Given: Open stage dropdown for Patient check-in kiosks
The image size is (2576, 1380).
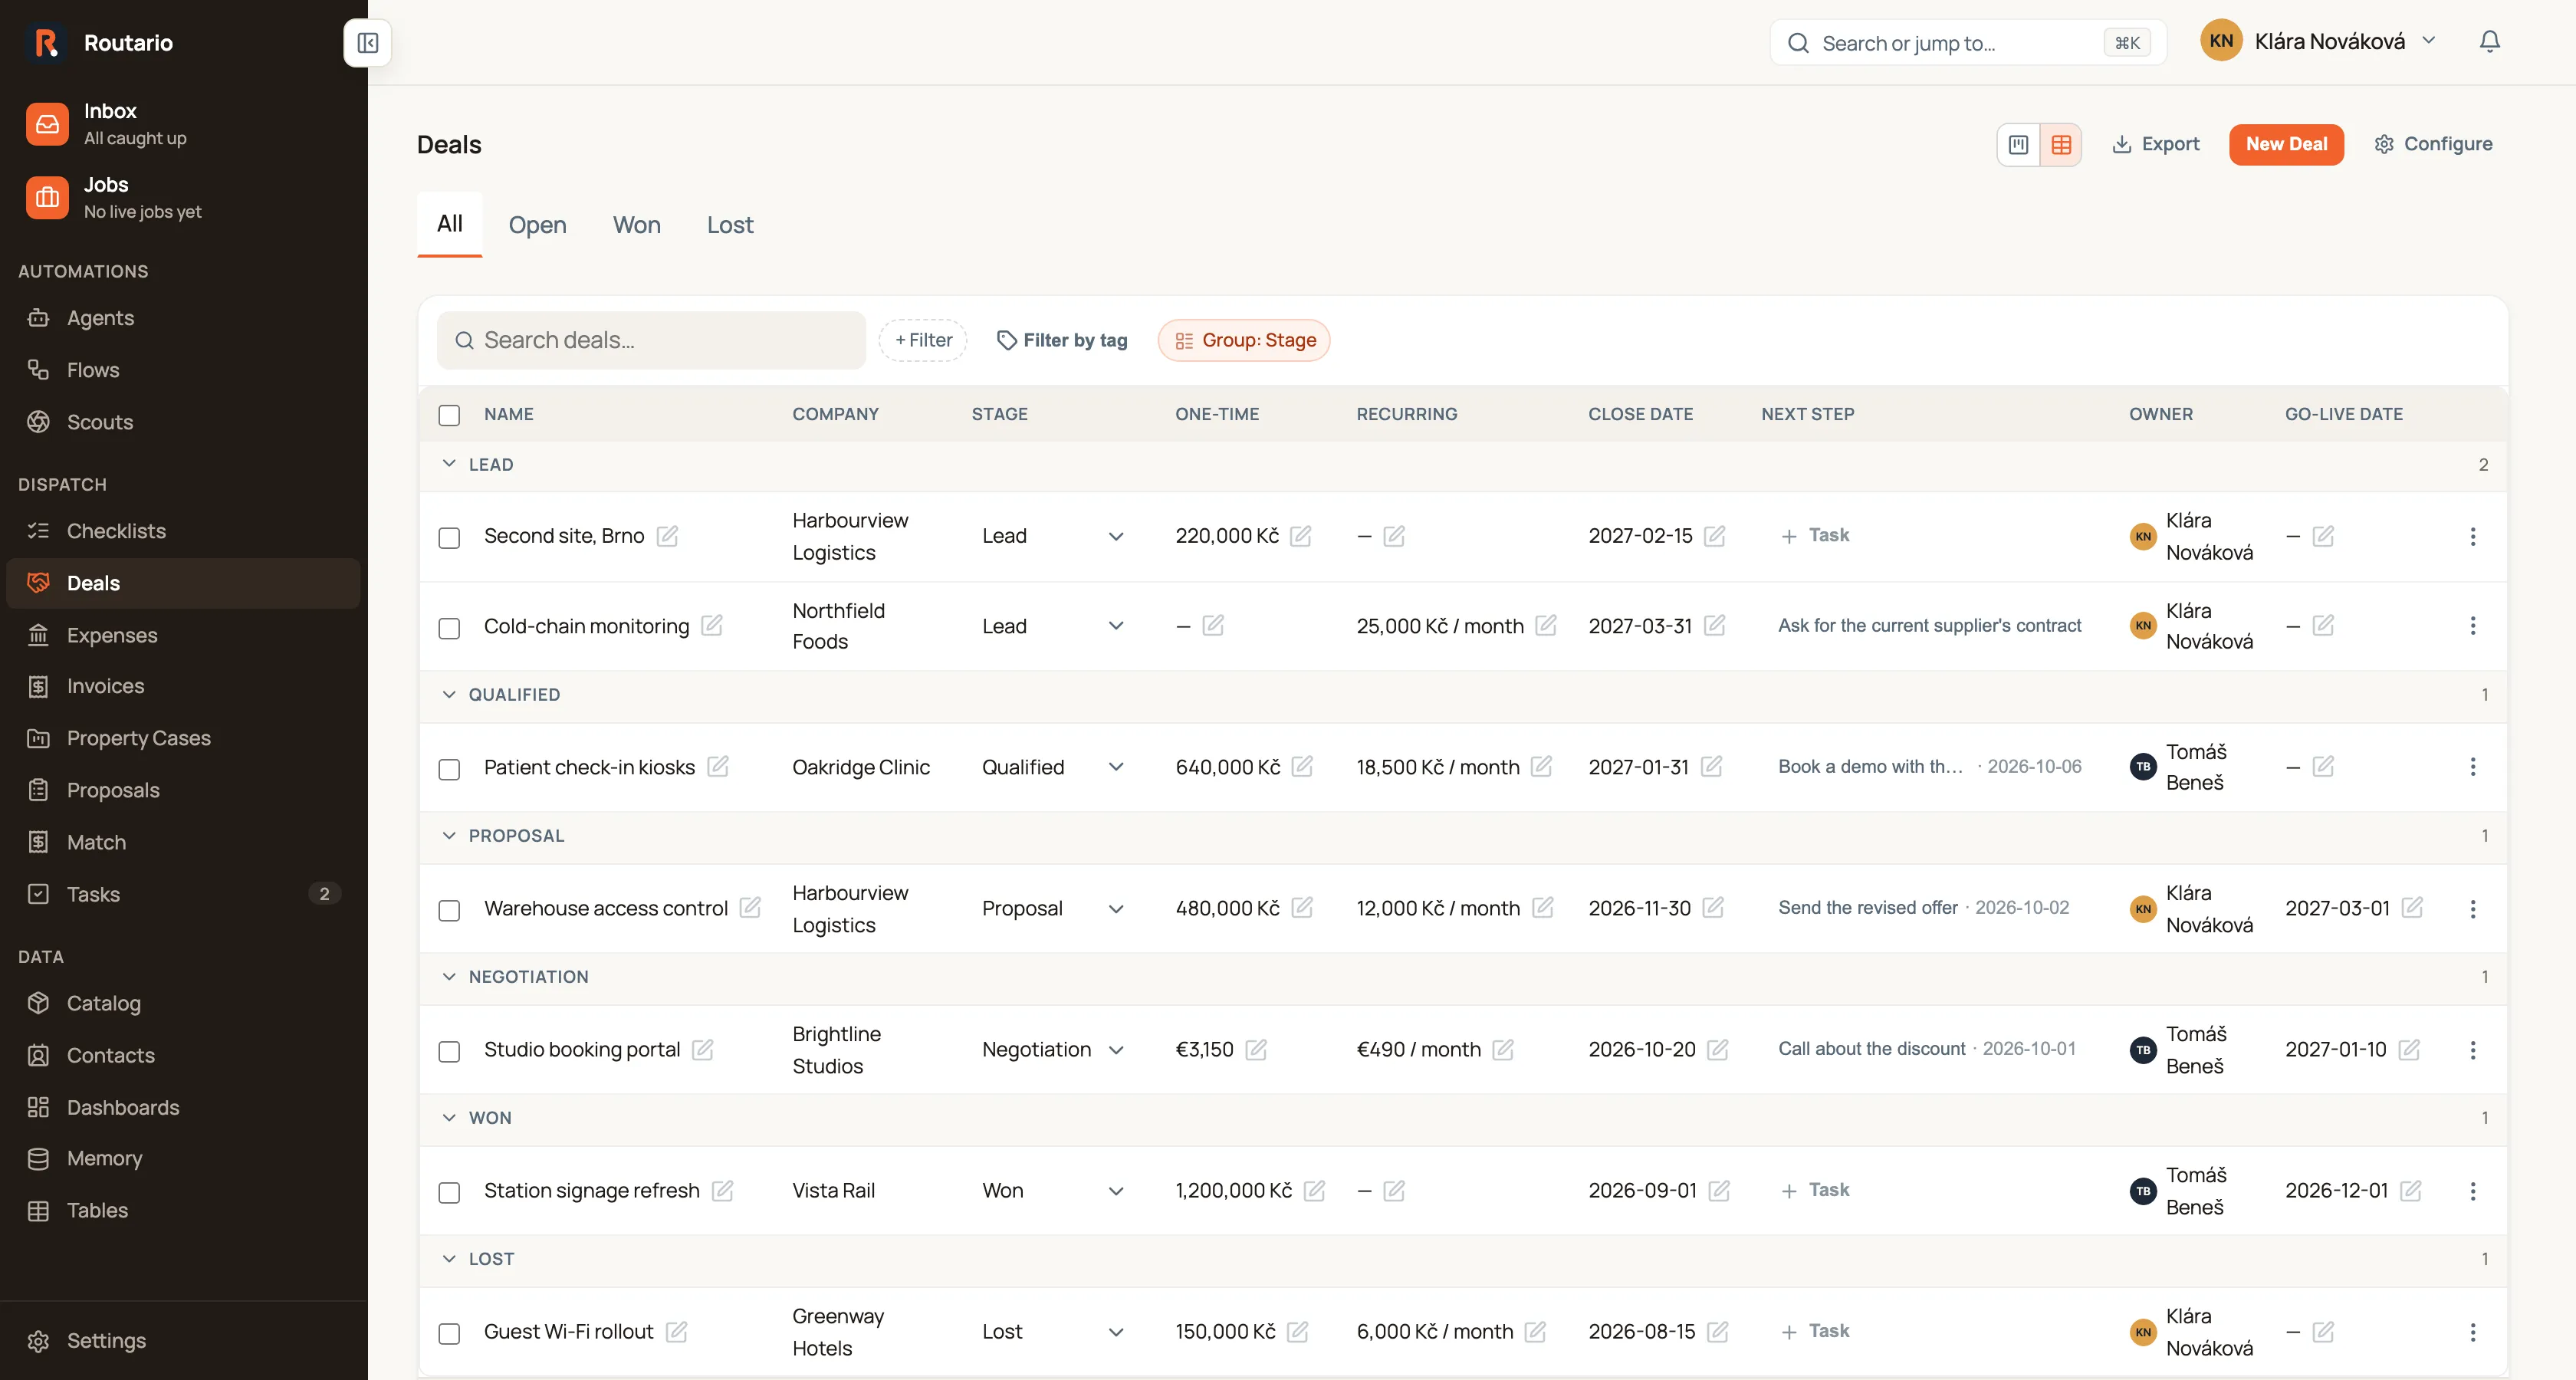Looking at the screenshot, I should pos(1053,767).
